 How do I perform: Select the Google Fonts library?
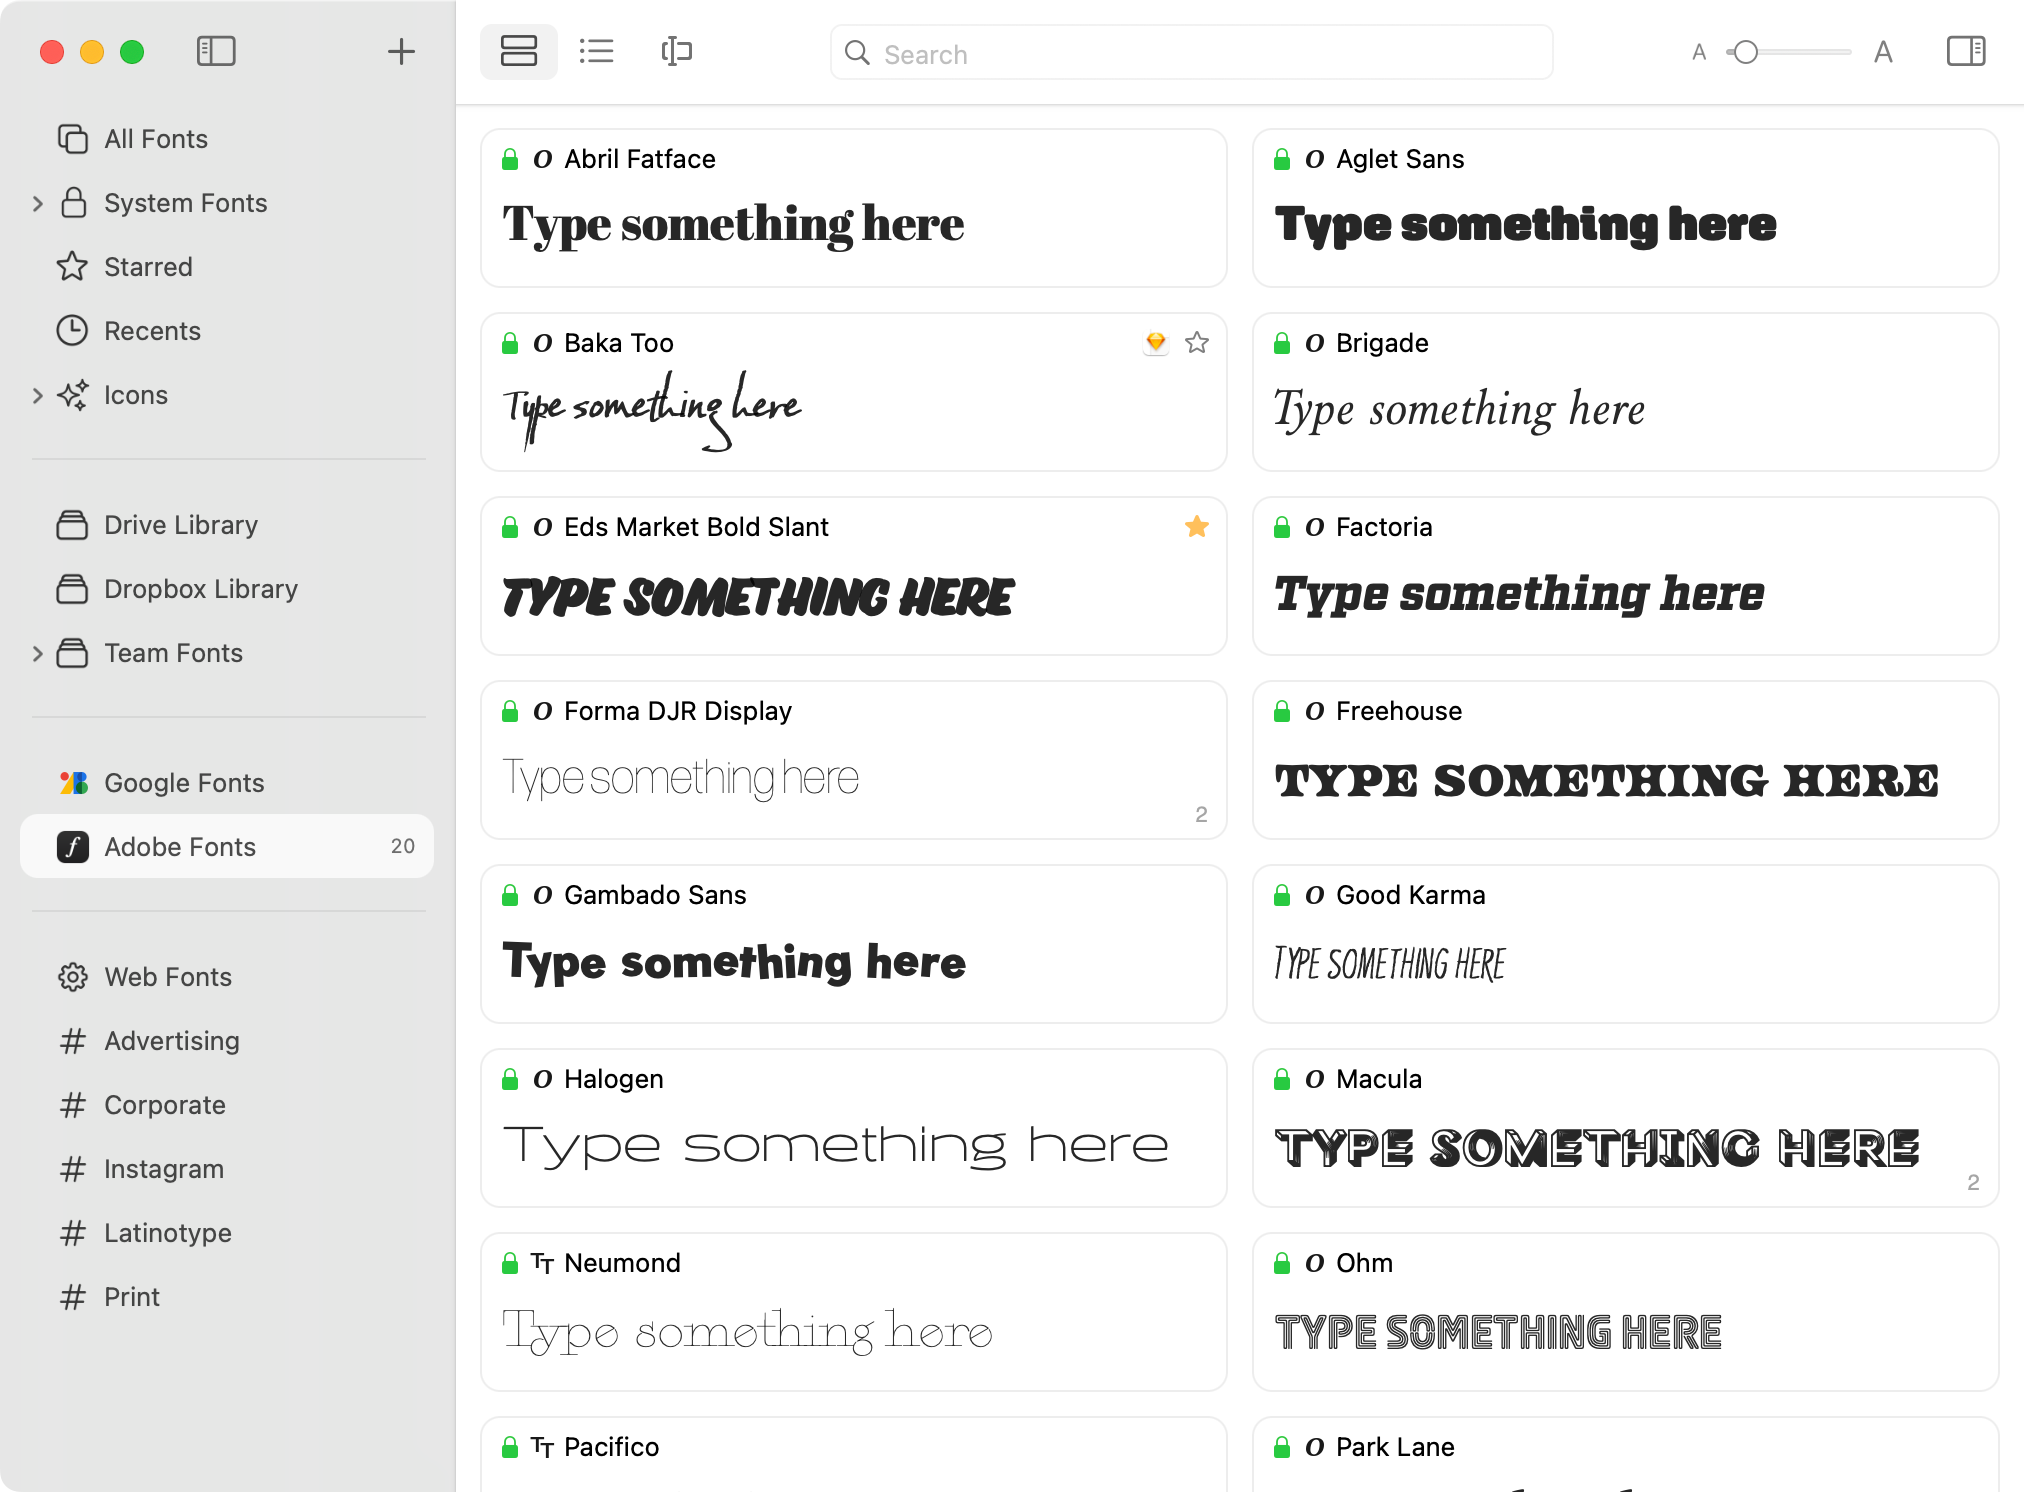click(183, 783)
